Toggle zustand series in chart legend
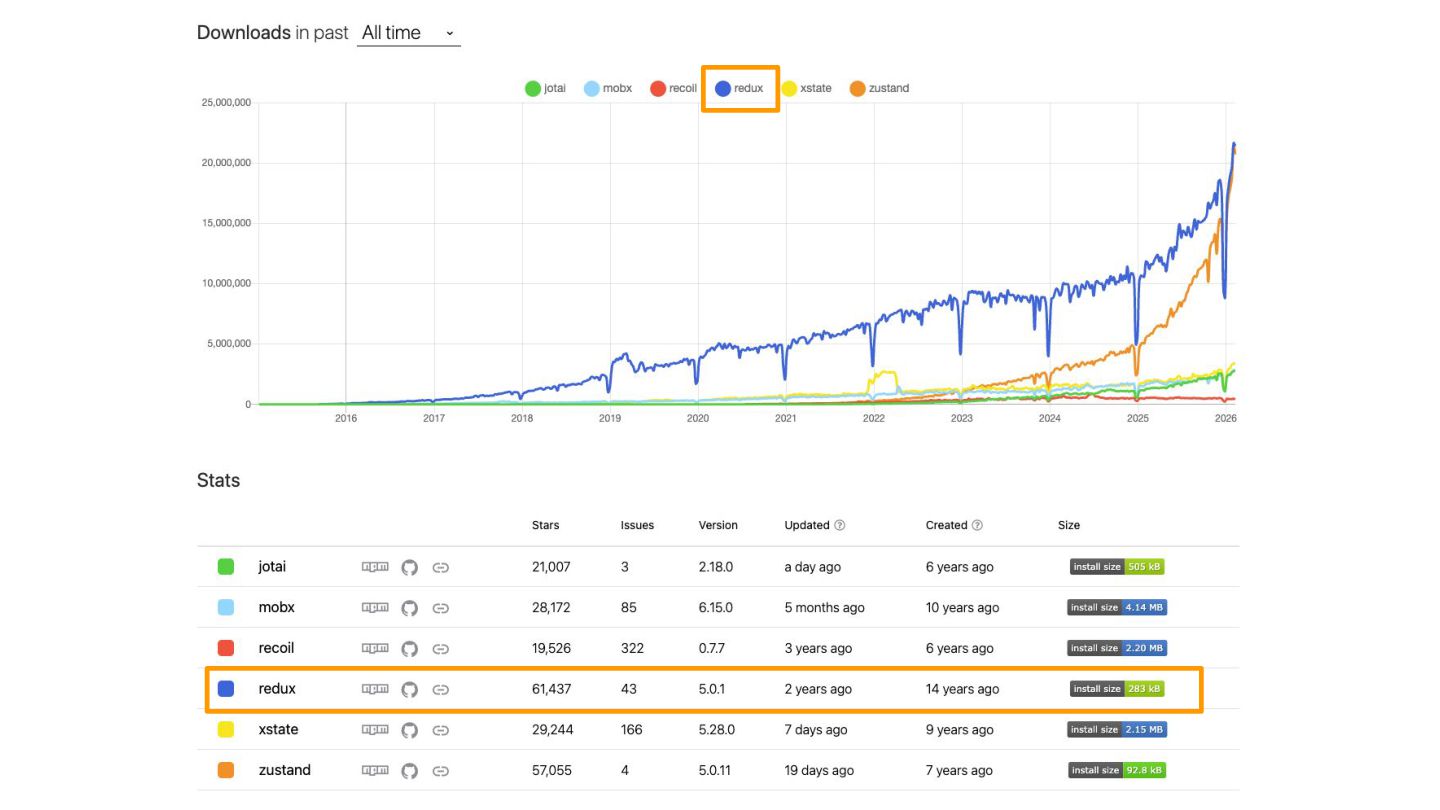 coord(879,88)
